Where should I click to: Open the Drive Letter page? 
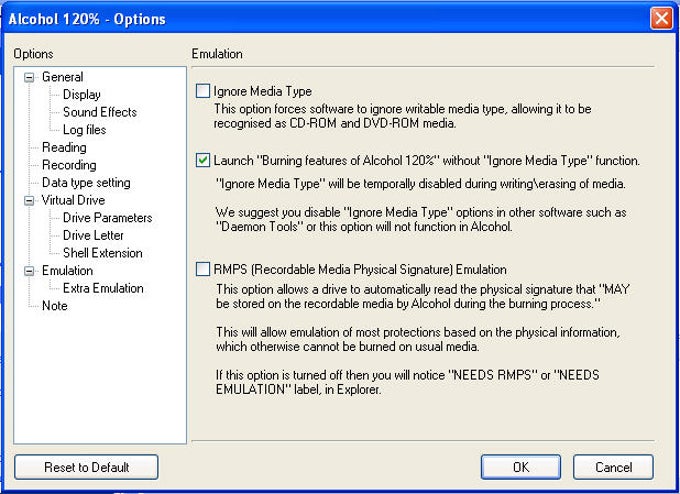pos(93,236)
